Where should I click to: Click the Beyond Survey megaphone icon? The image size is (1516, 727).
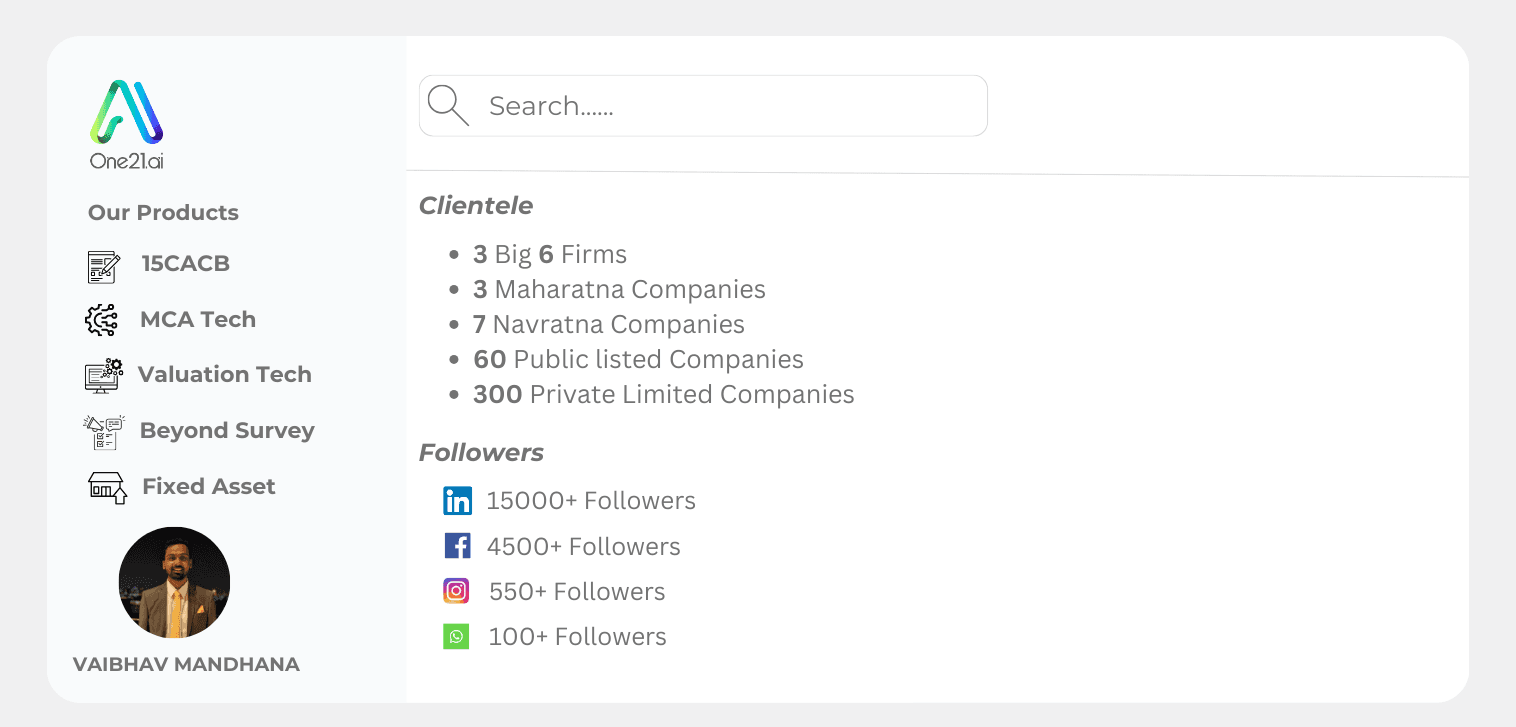[104, 431]
